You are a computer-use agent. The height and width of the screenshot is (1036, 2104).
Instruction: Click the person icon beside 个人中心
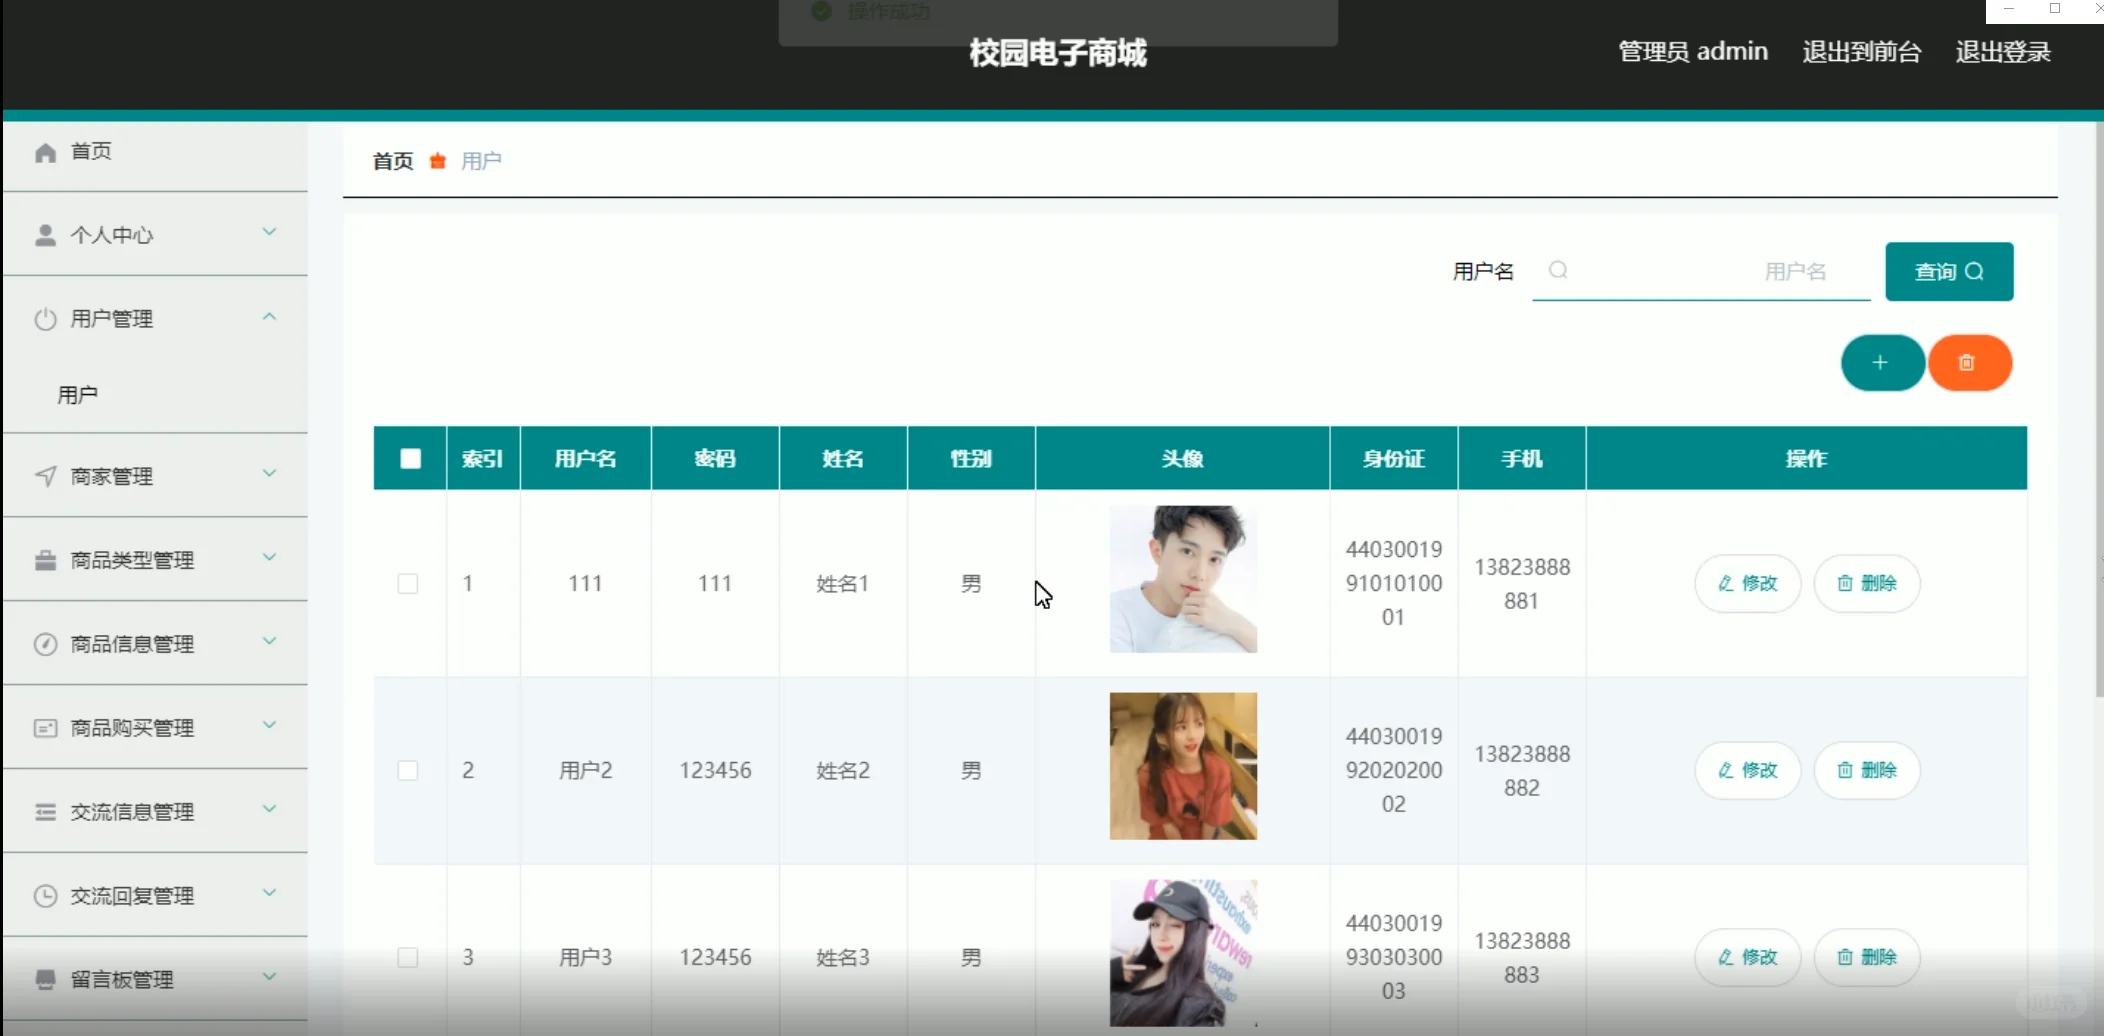pyautogui.click(x=44, y=234)
